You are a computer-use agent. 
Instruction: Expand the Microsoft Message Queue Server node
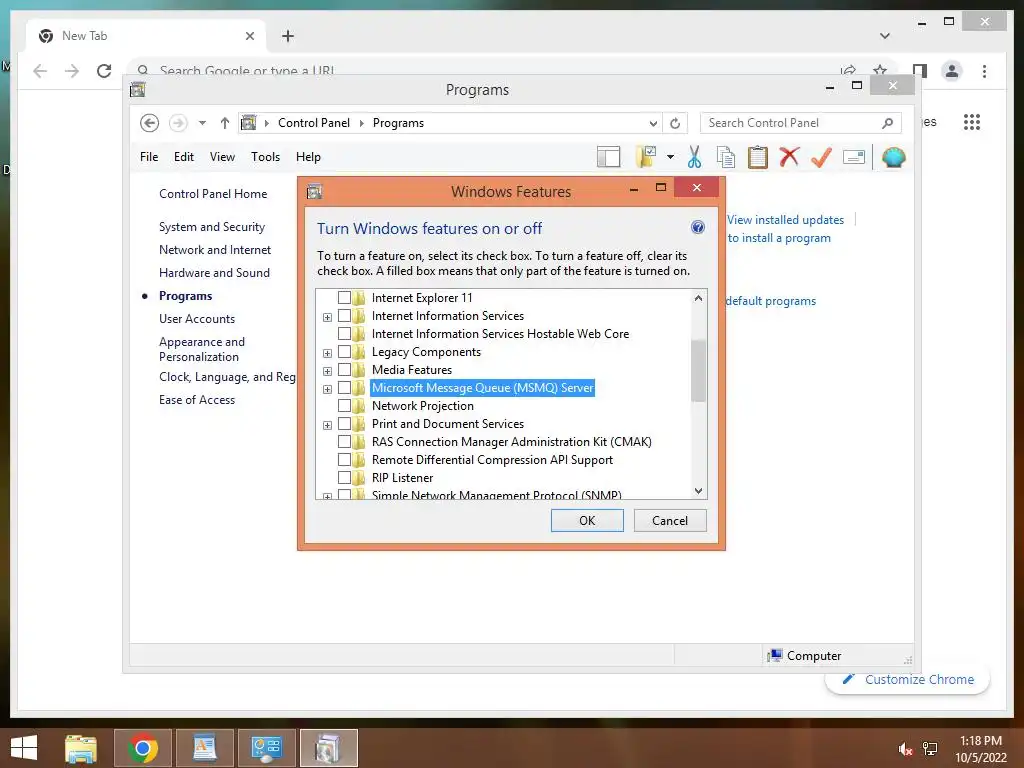point(327,389)
